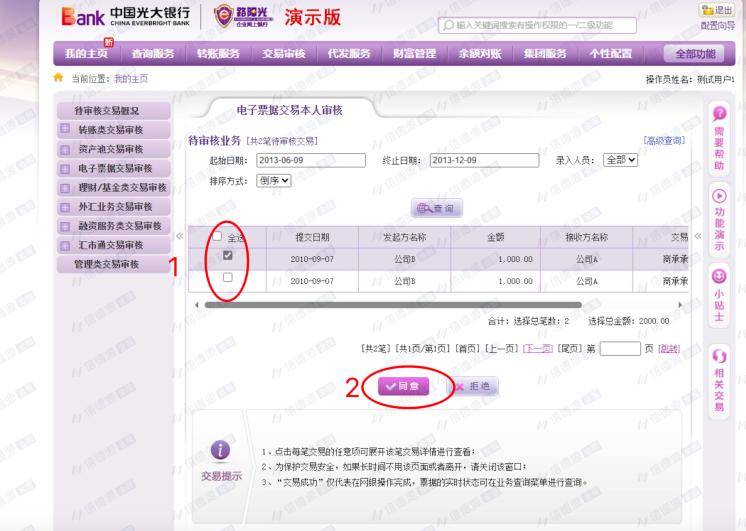
Task: Focus the 终止日期 date field
Action: click(484, 160)
